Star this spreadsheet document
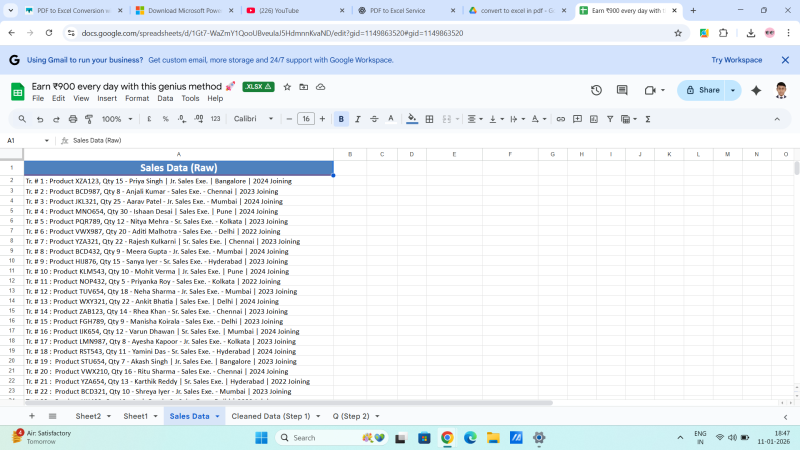 [x=288, y=87]
